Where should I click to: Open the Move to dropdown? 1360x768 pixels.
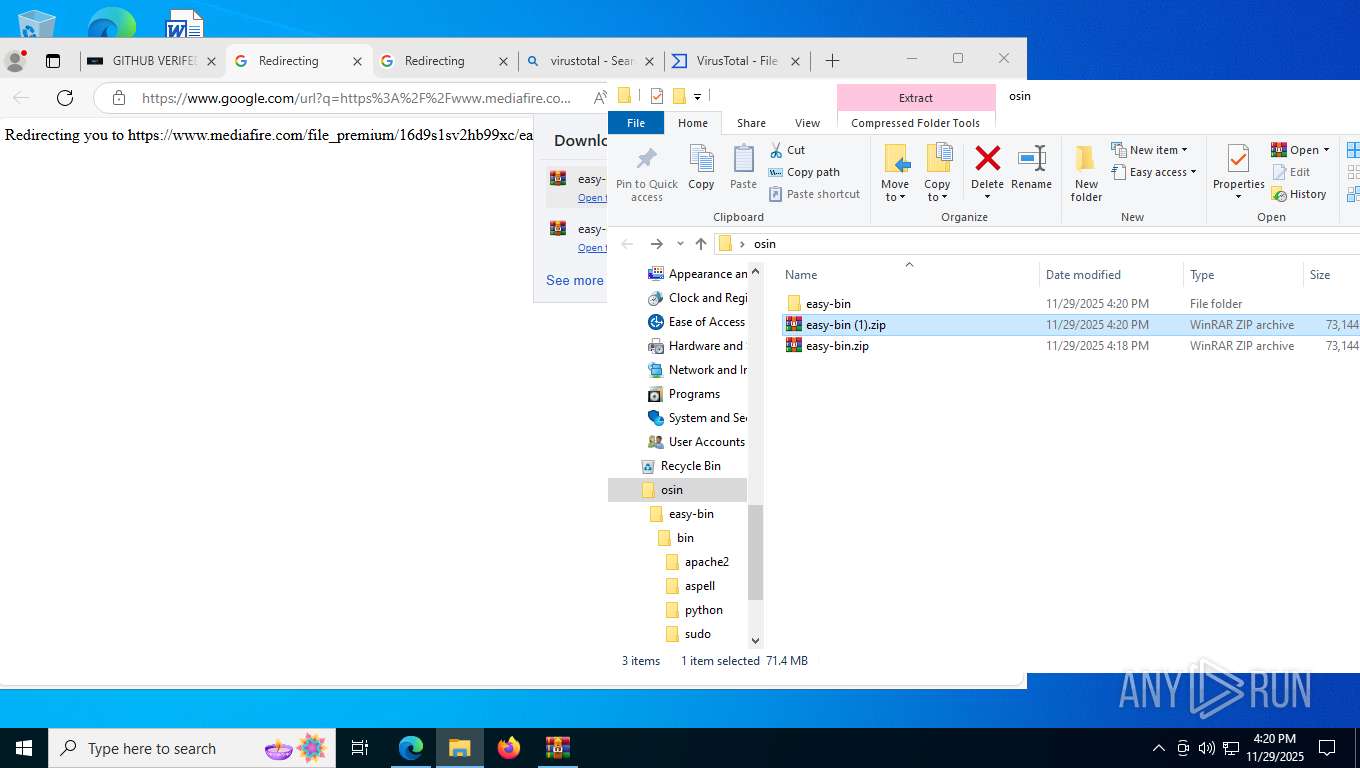click(x=895, y=190)
